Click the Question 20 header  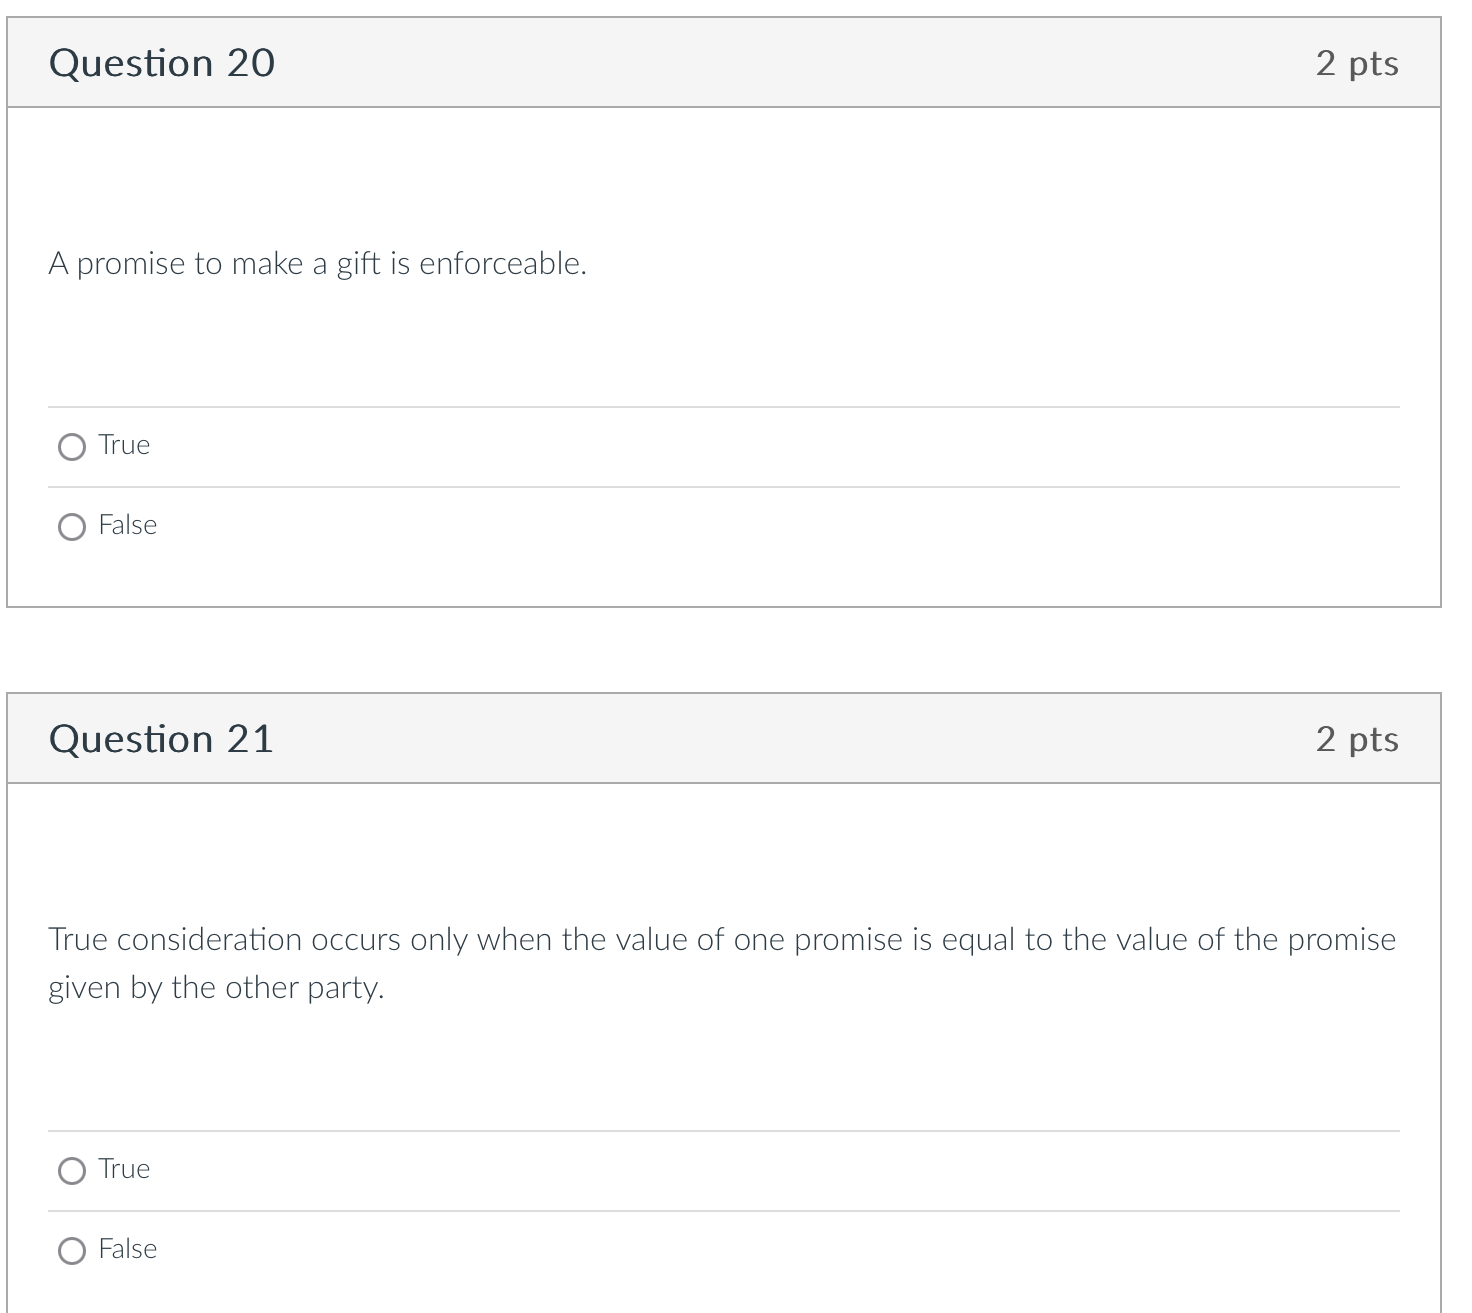coord(162,62)
